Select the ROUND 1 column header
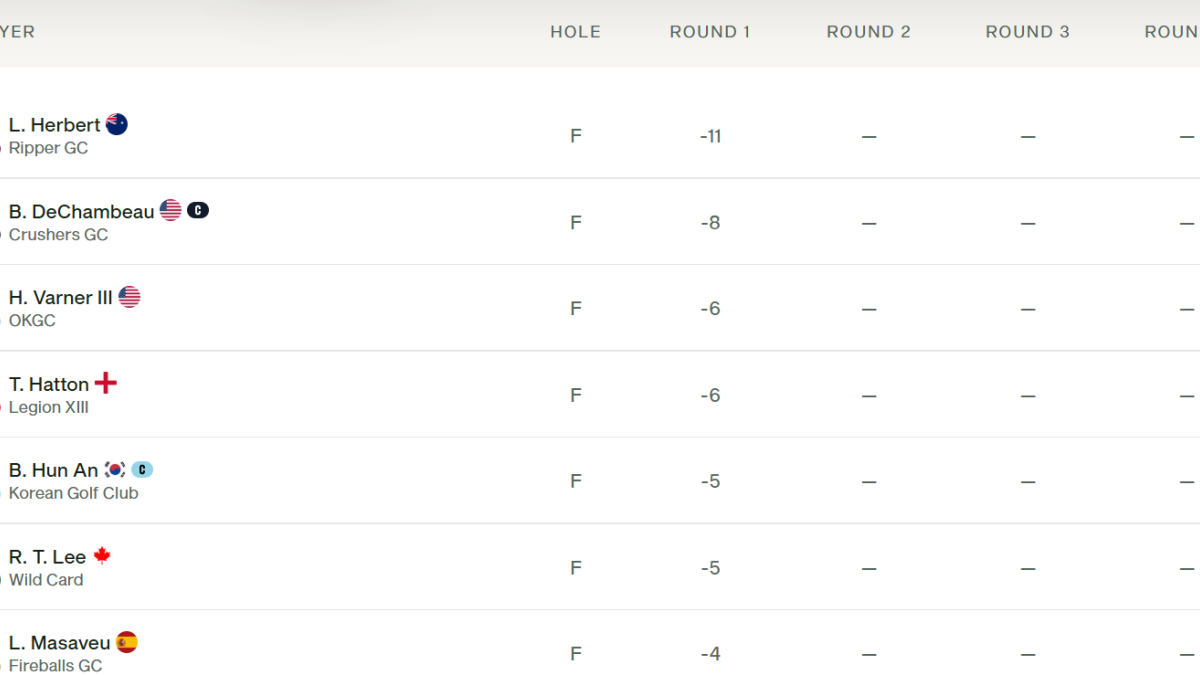 tap(710, 32)
